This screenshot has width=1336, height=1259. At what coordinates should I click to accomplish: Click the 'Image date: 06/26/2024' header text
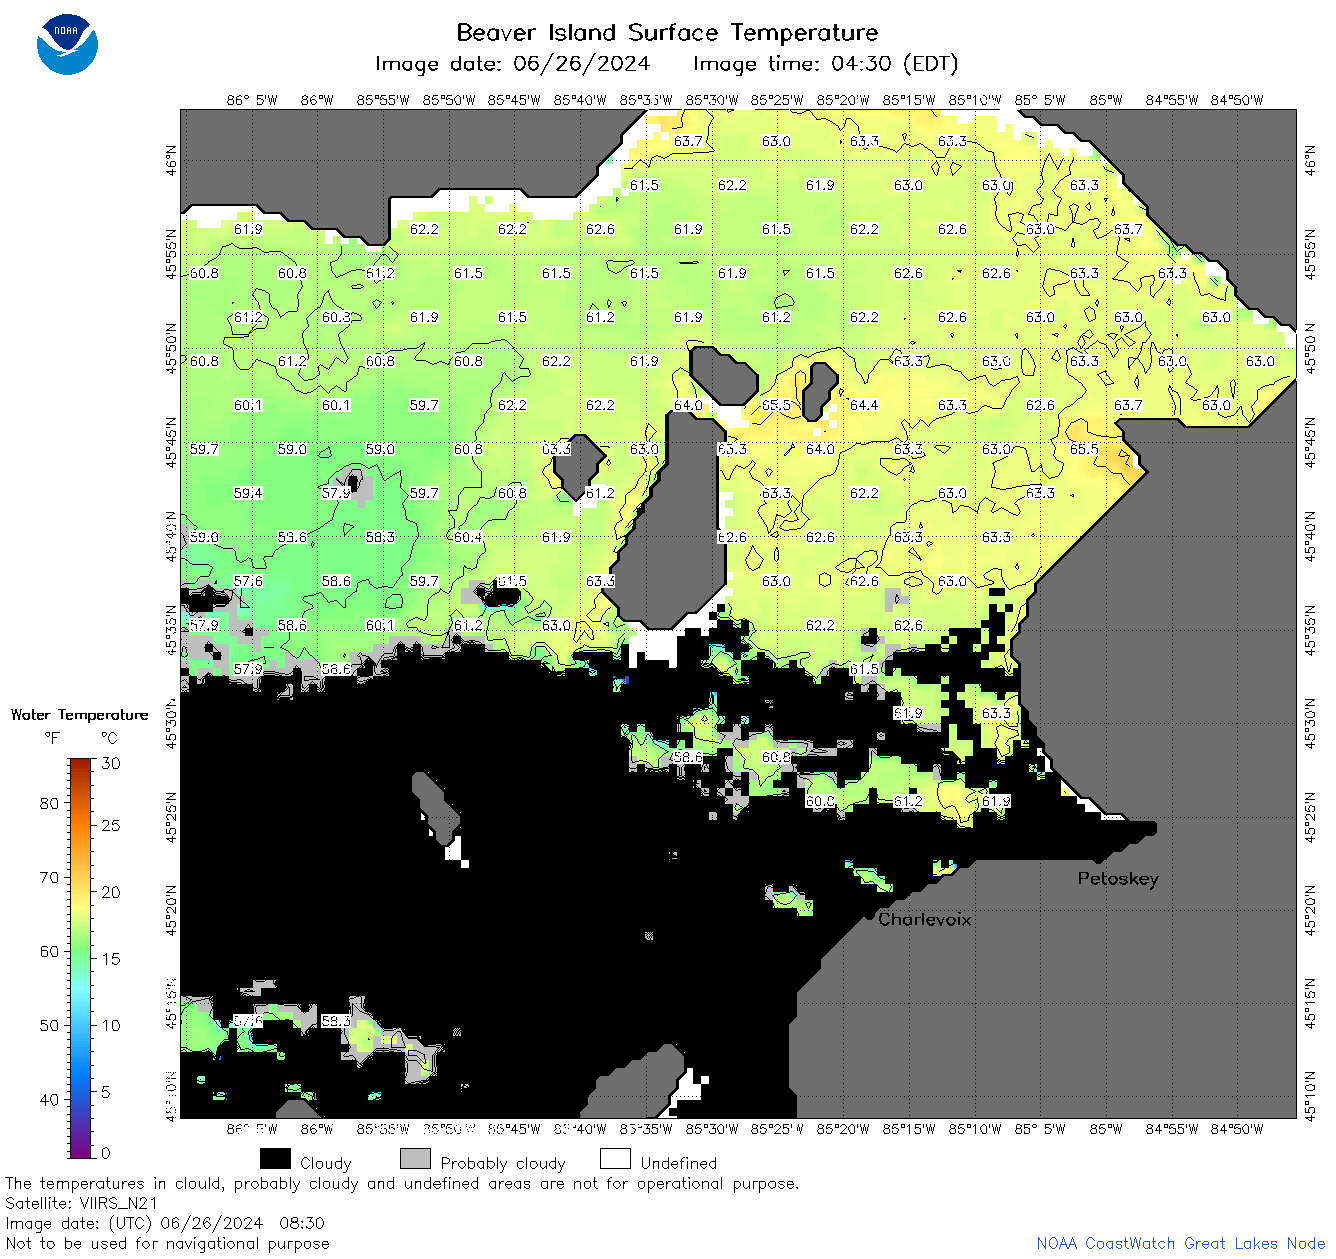coord(512,64)
